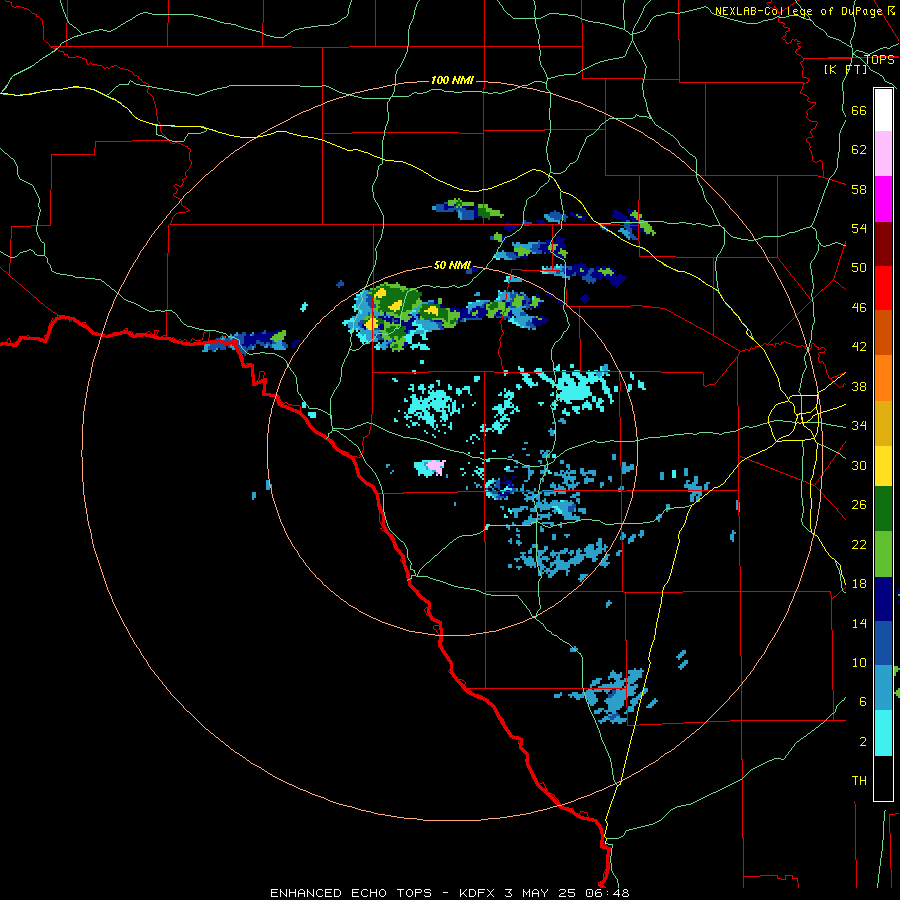The width and height of the screenshot is (900, 900).
Task: Click the legend value 26
Action: click(859, 505)
